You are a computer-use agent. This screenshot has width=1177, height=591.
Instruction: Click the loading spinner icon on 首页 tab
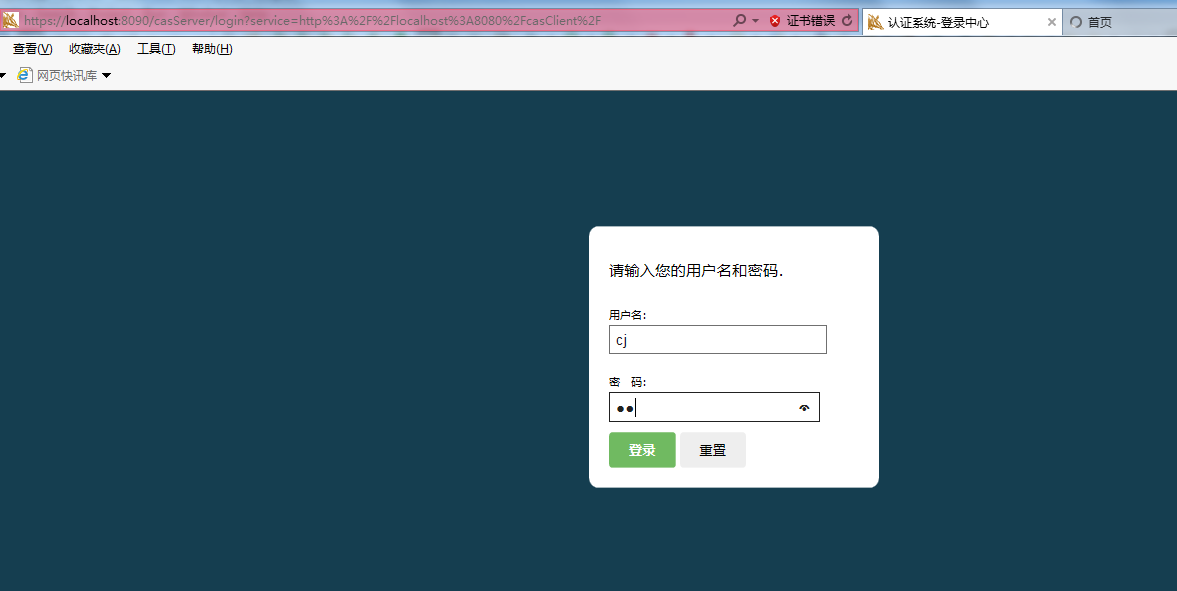coord(1076,23)
